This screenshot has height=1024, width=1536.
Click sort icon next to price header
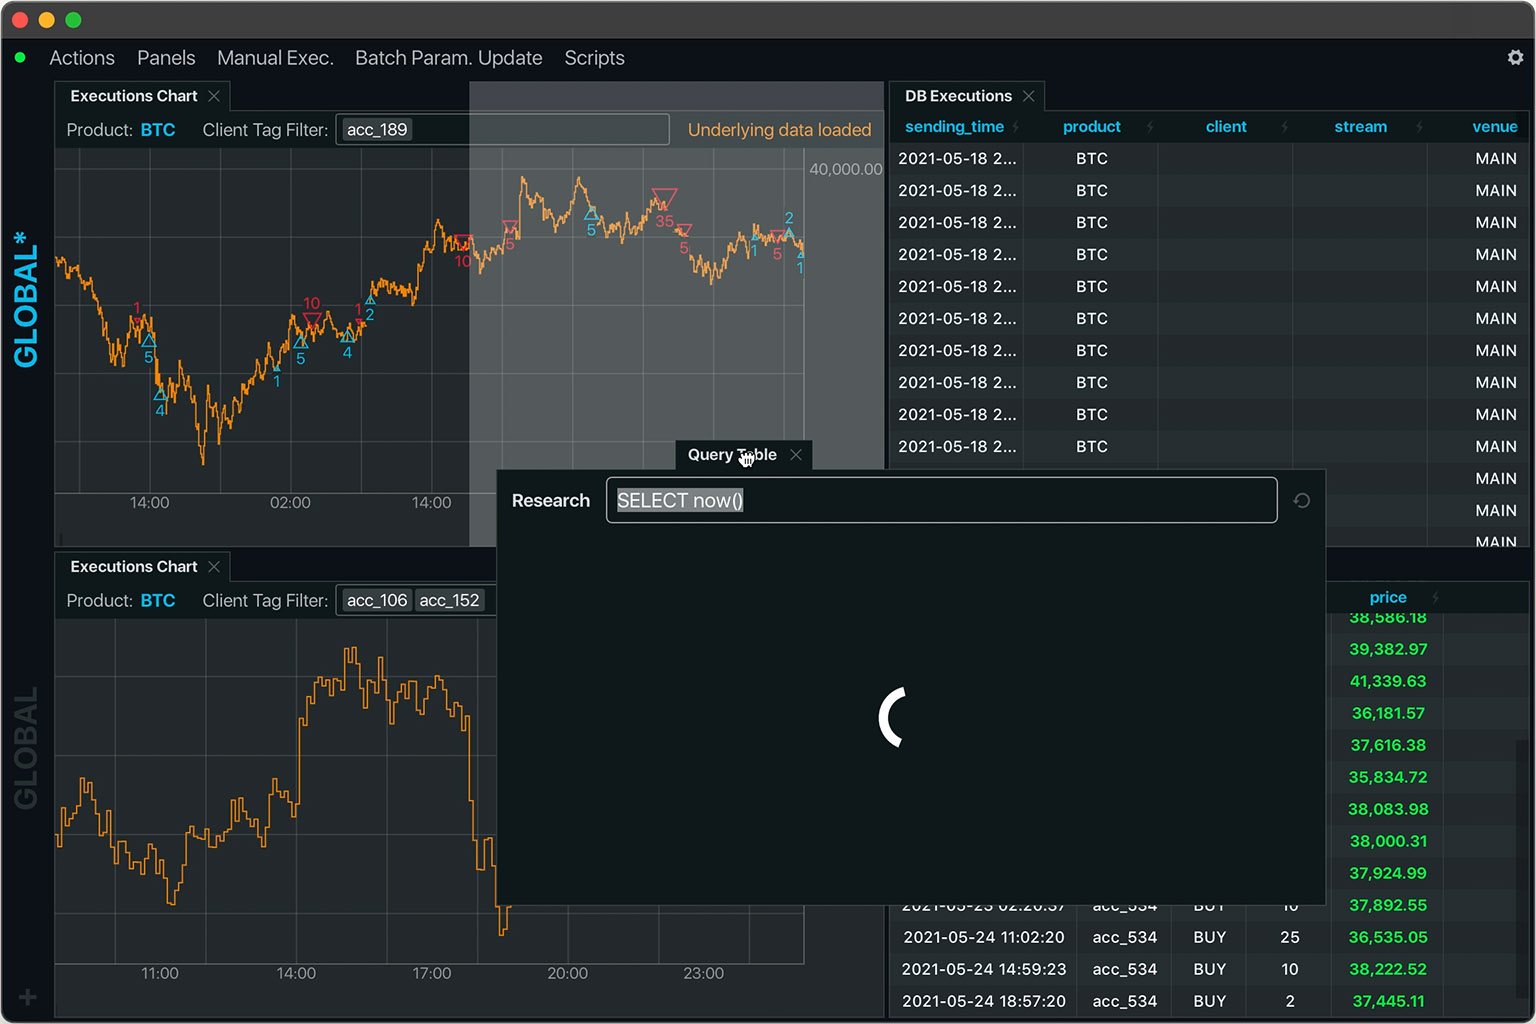tap(1435, 597)
